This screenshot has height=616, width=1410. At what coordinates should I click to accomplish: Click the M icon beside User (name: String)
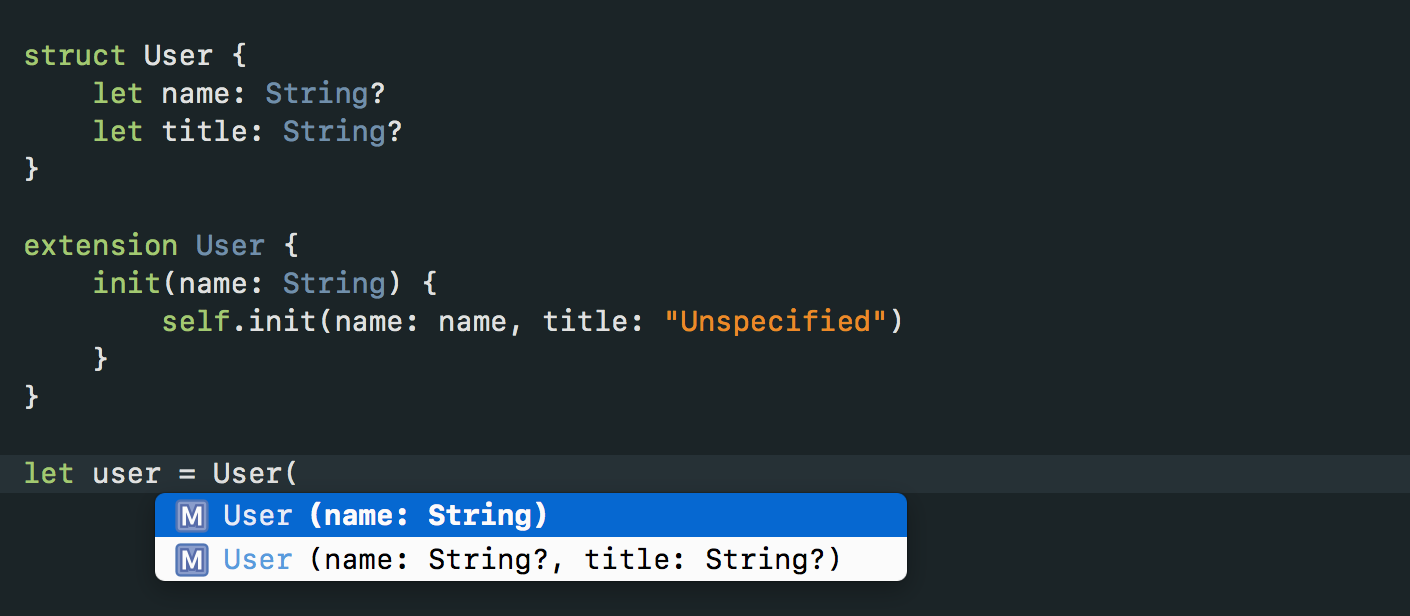pos(191,516)
